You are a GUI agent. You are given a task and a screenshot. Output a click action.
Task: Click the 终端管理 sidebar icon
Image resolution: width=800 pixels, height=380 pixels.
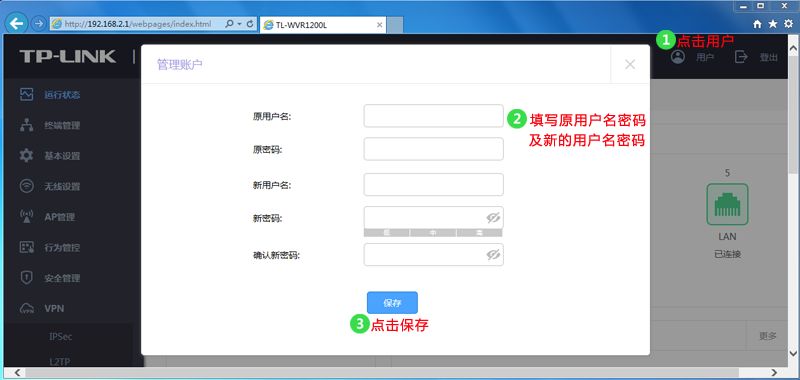pos(27,125)
